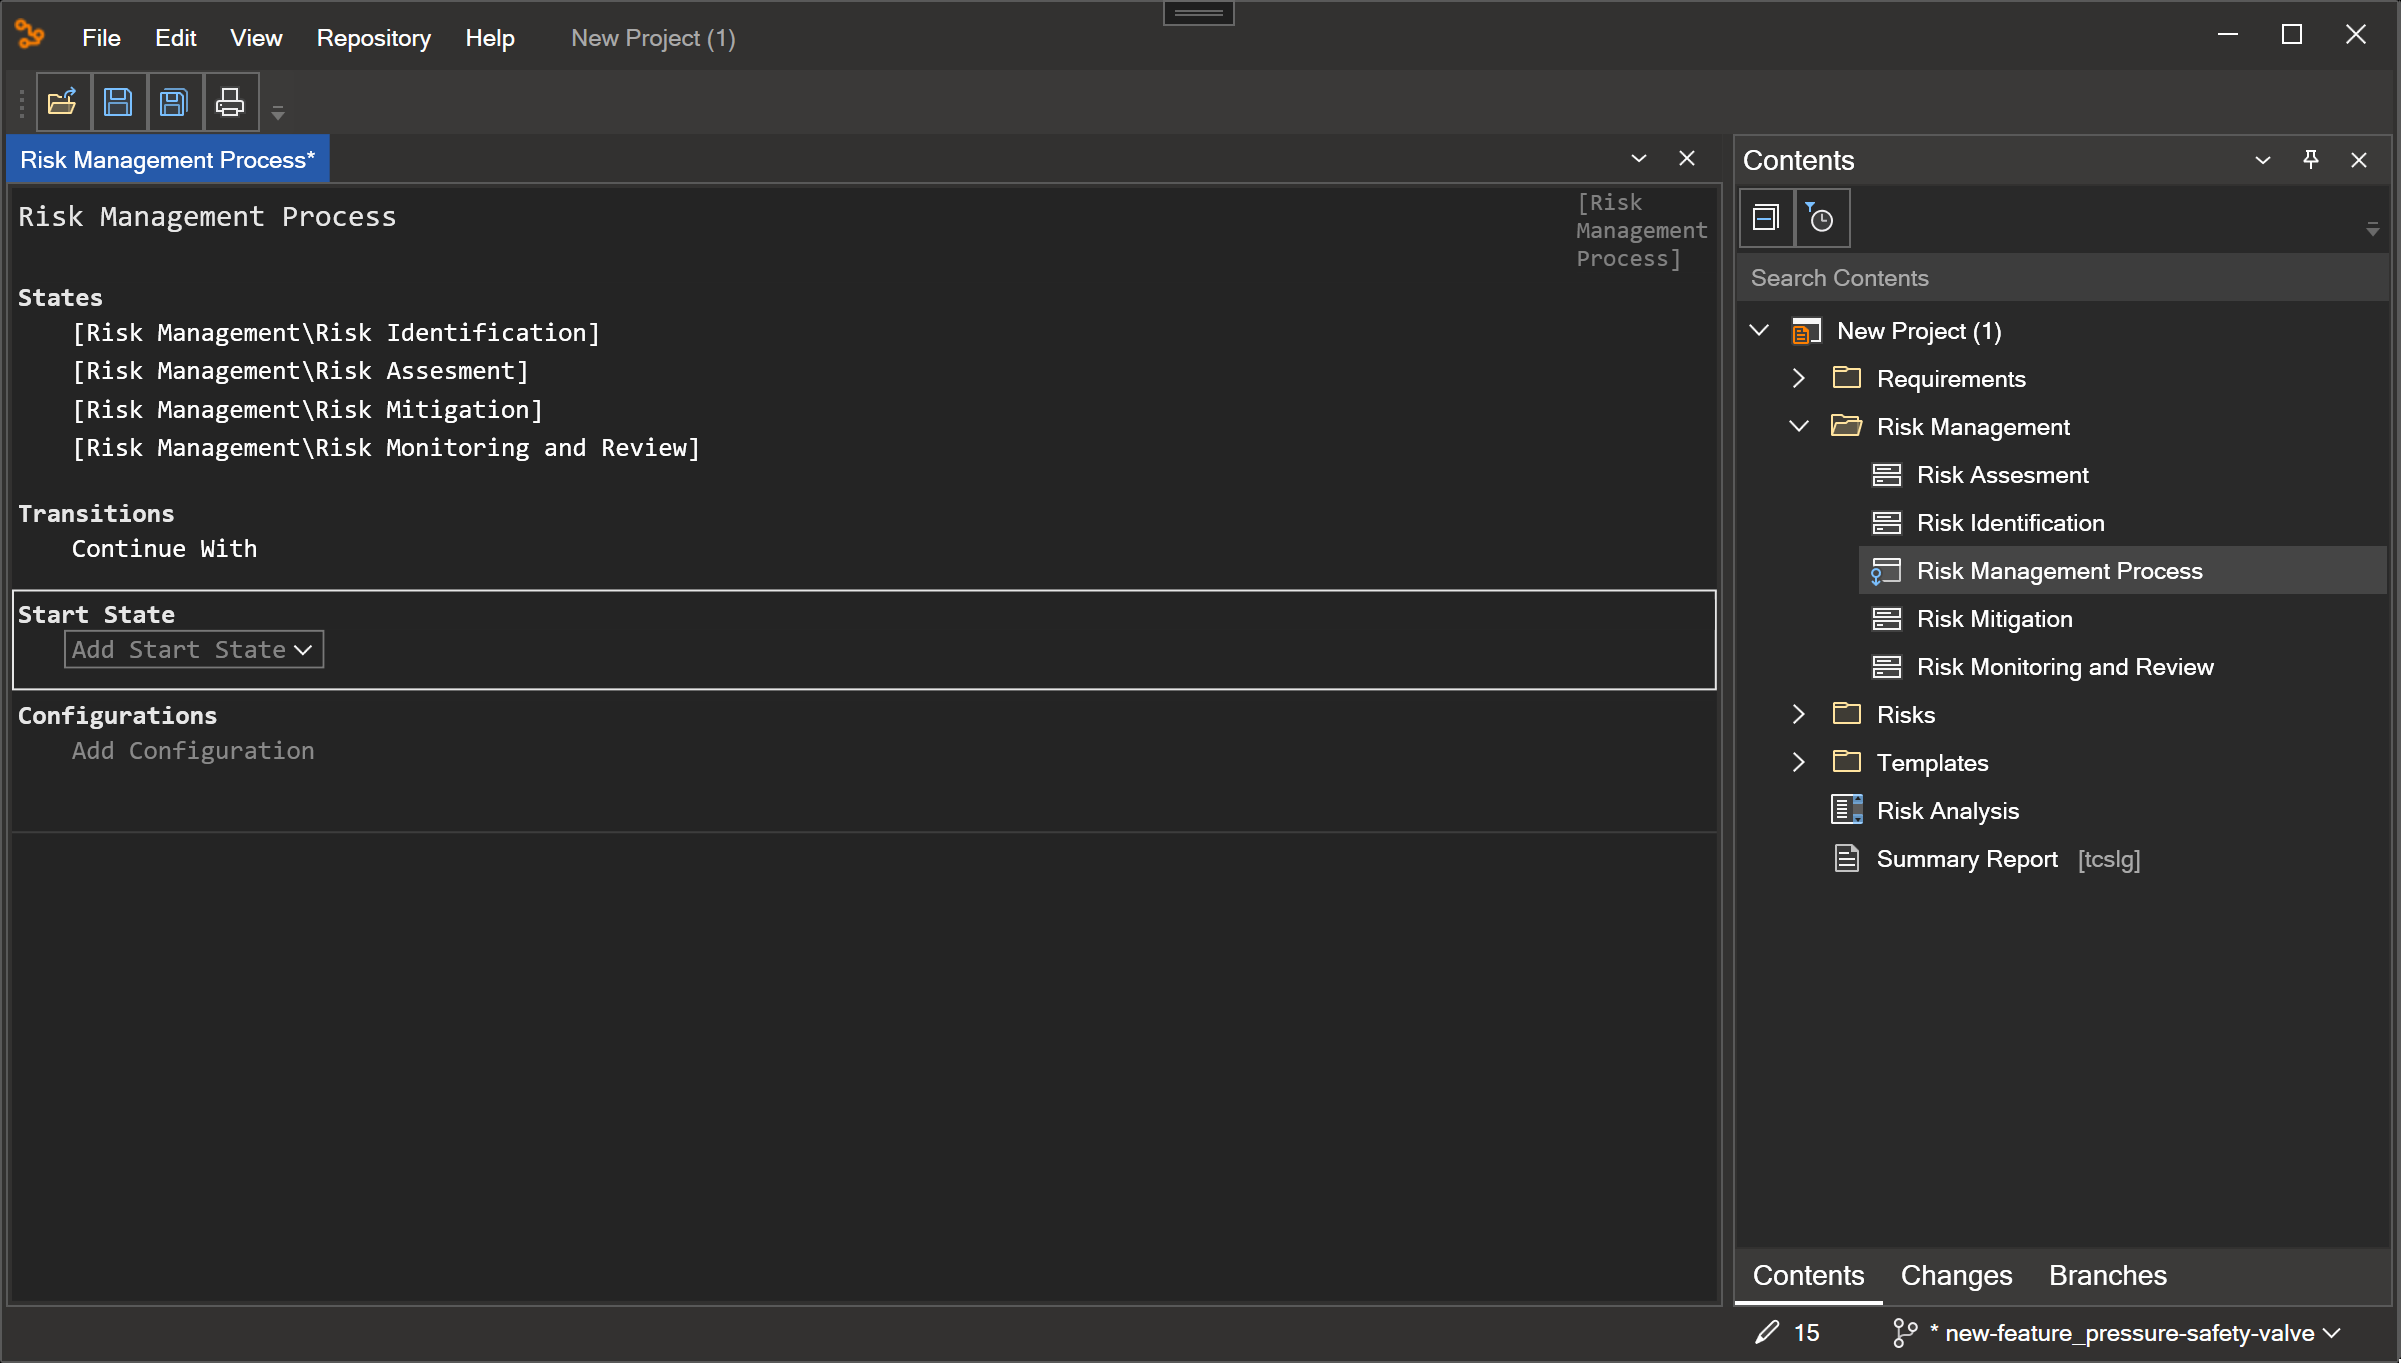Toggle the history filter clock icon
The image size is (2401, 1363).
(x=1822, y=218)
